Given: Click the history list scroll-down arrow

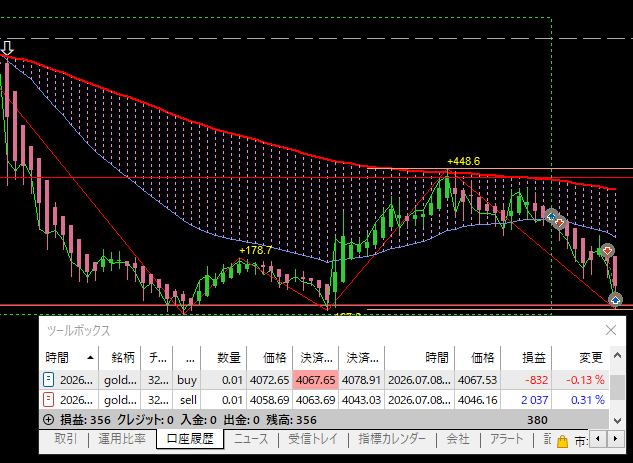Looking at the screenshot, I should pyautogui.click(x=617, y=420).
